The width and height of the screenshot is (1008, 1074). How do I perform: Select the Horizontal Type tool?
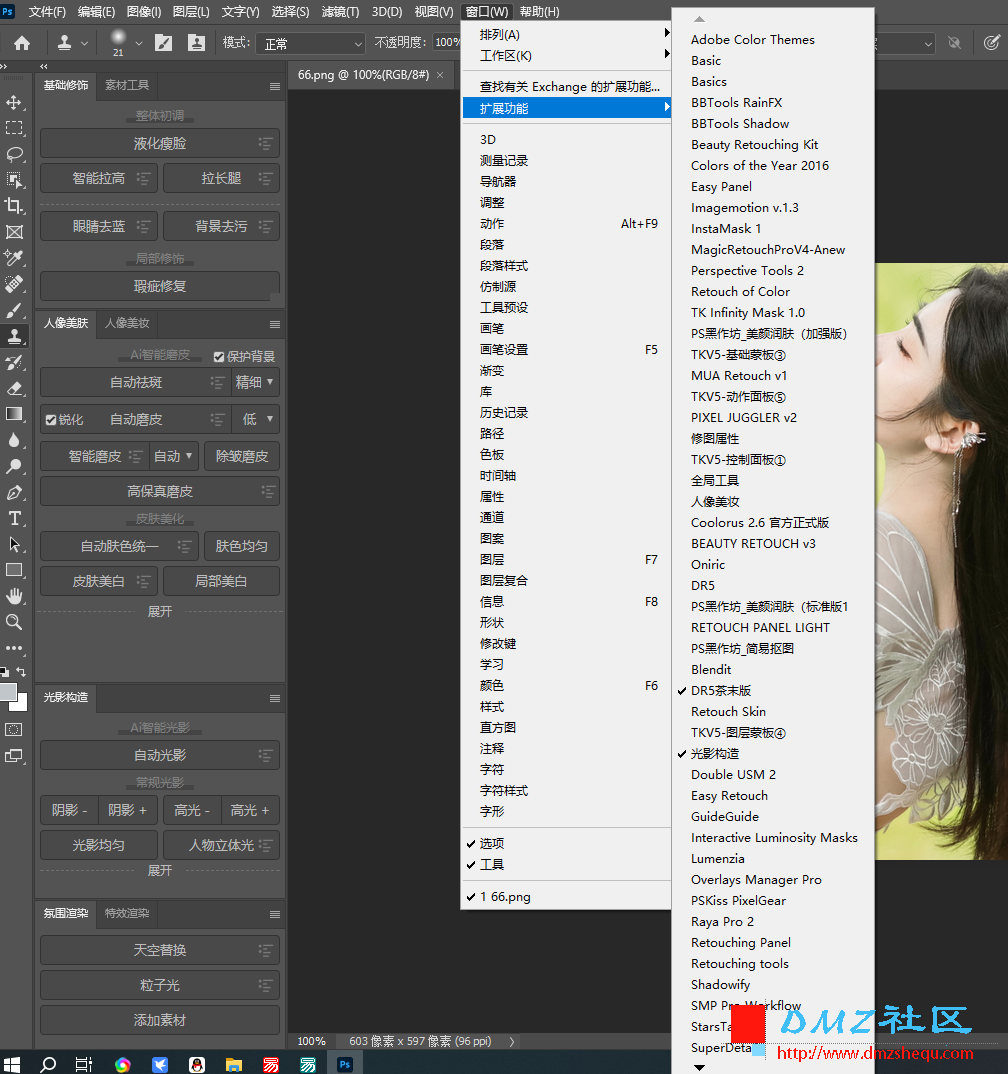tap(14, 519)
